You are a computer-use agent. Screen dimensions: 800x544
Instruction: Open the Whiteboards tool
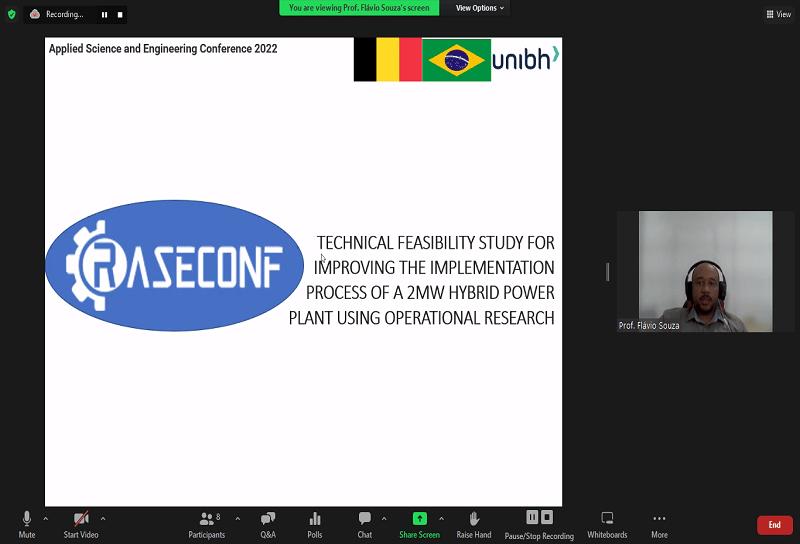[607, 525]
